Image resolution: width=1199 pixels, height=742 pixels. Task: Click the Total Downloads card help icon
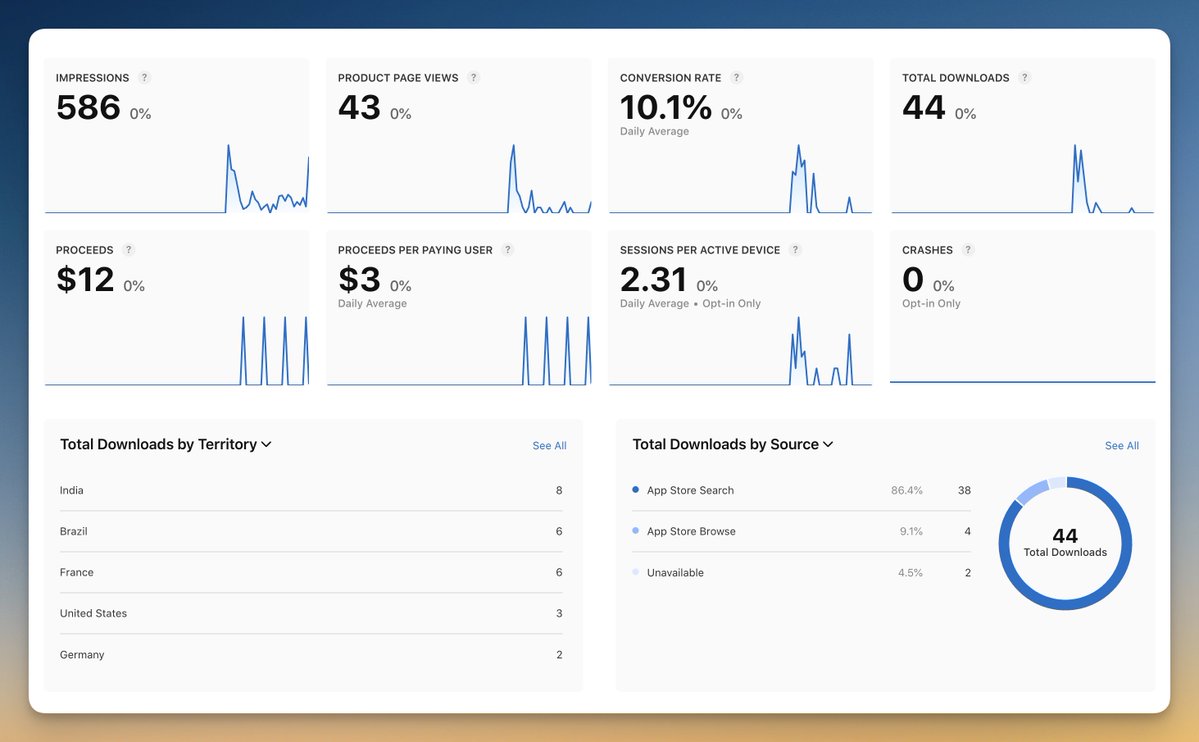coord(1025,77)
